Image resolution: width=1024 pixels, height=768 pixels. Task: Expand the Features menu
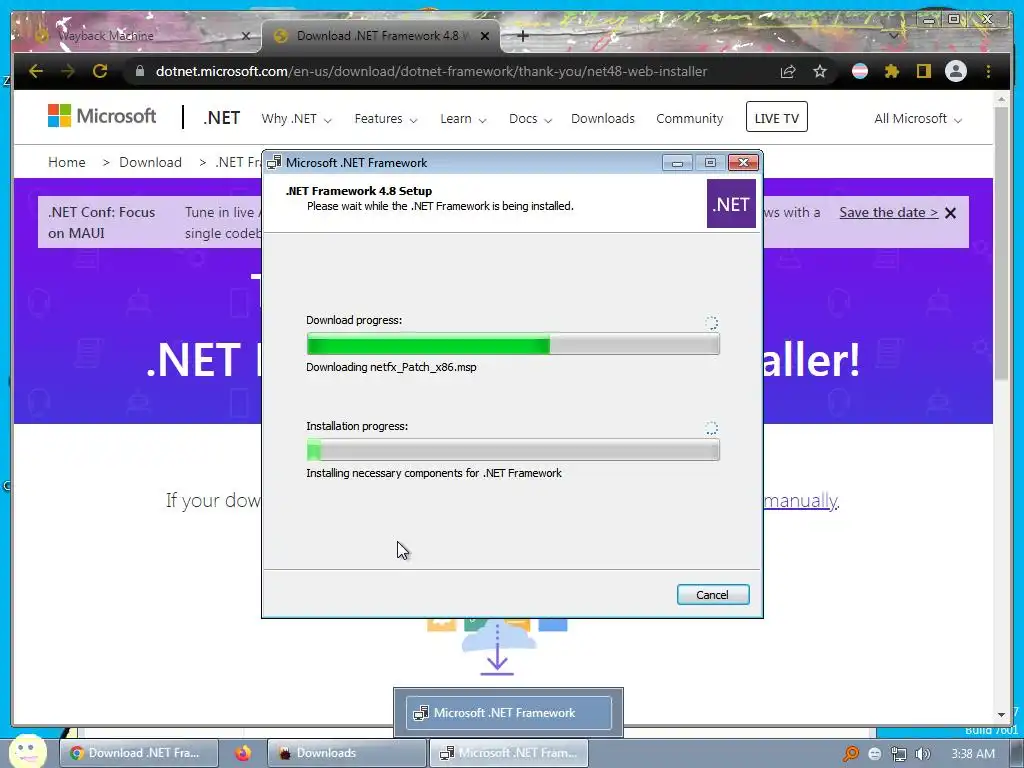[386, 119]
